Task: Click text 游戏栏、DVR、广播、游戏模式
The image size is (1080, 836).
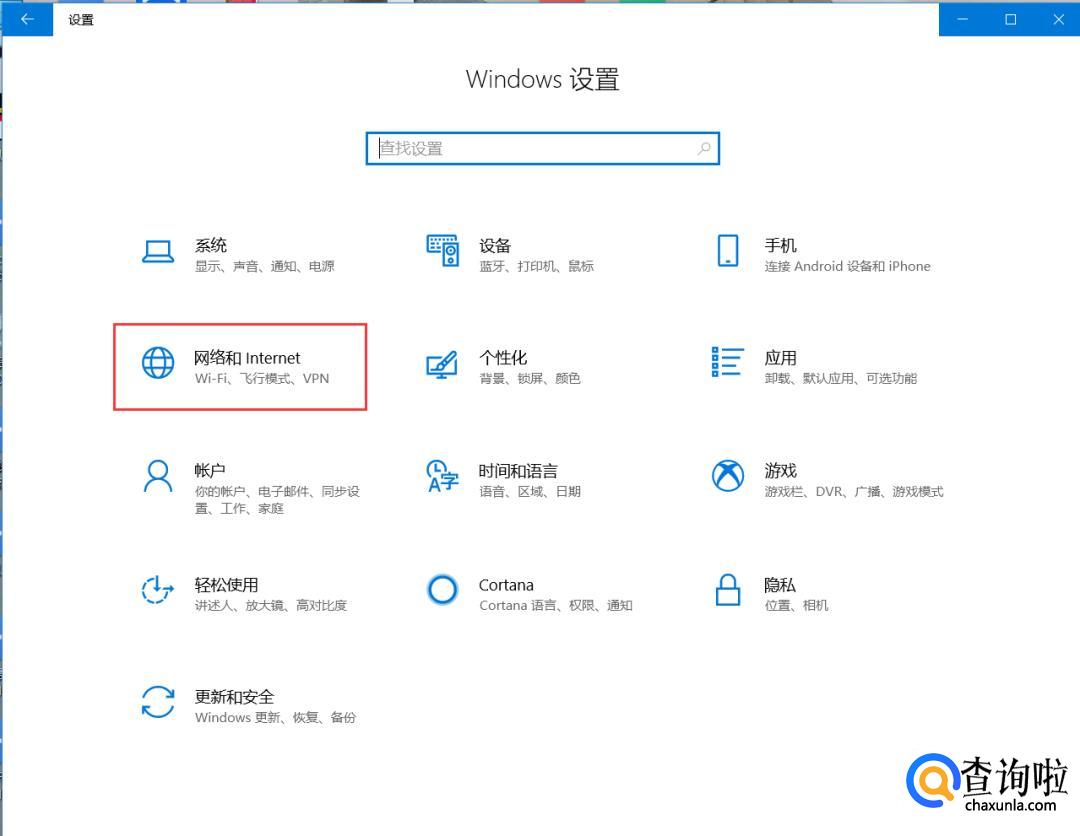Action: (x=854, y=491)
